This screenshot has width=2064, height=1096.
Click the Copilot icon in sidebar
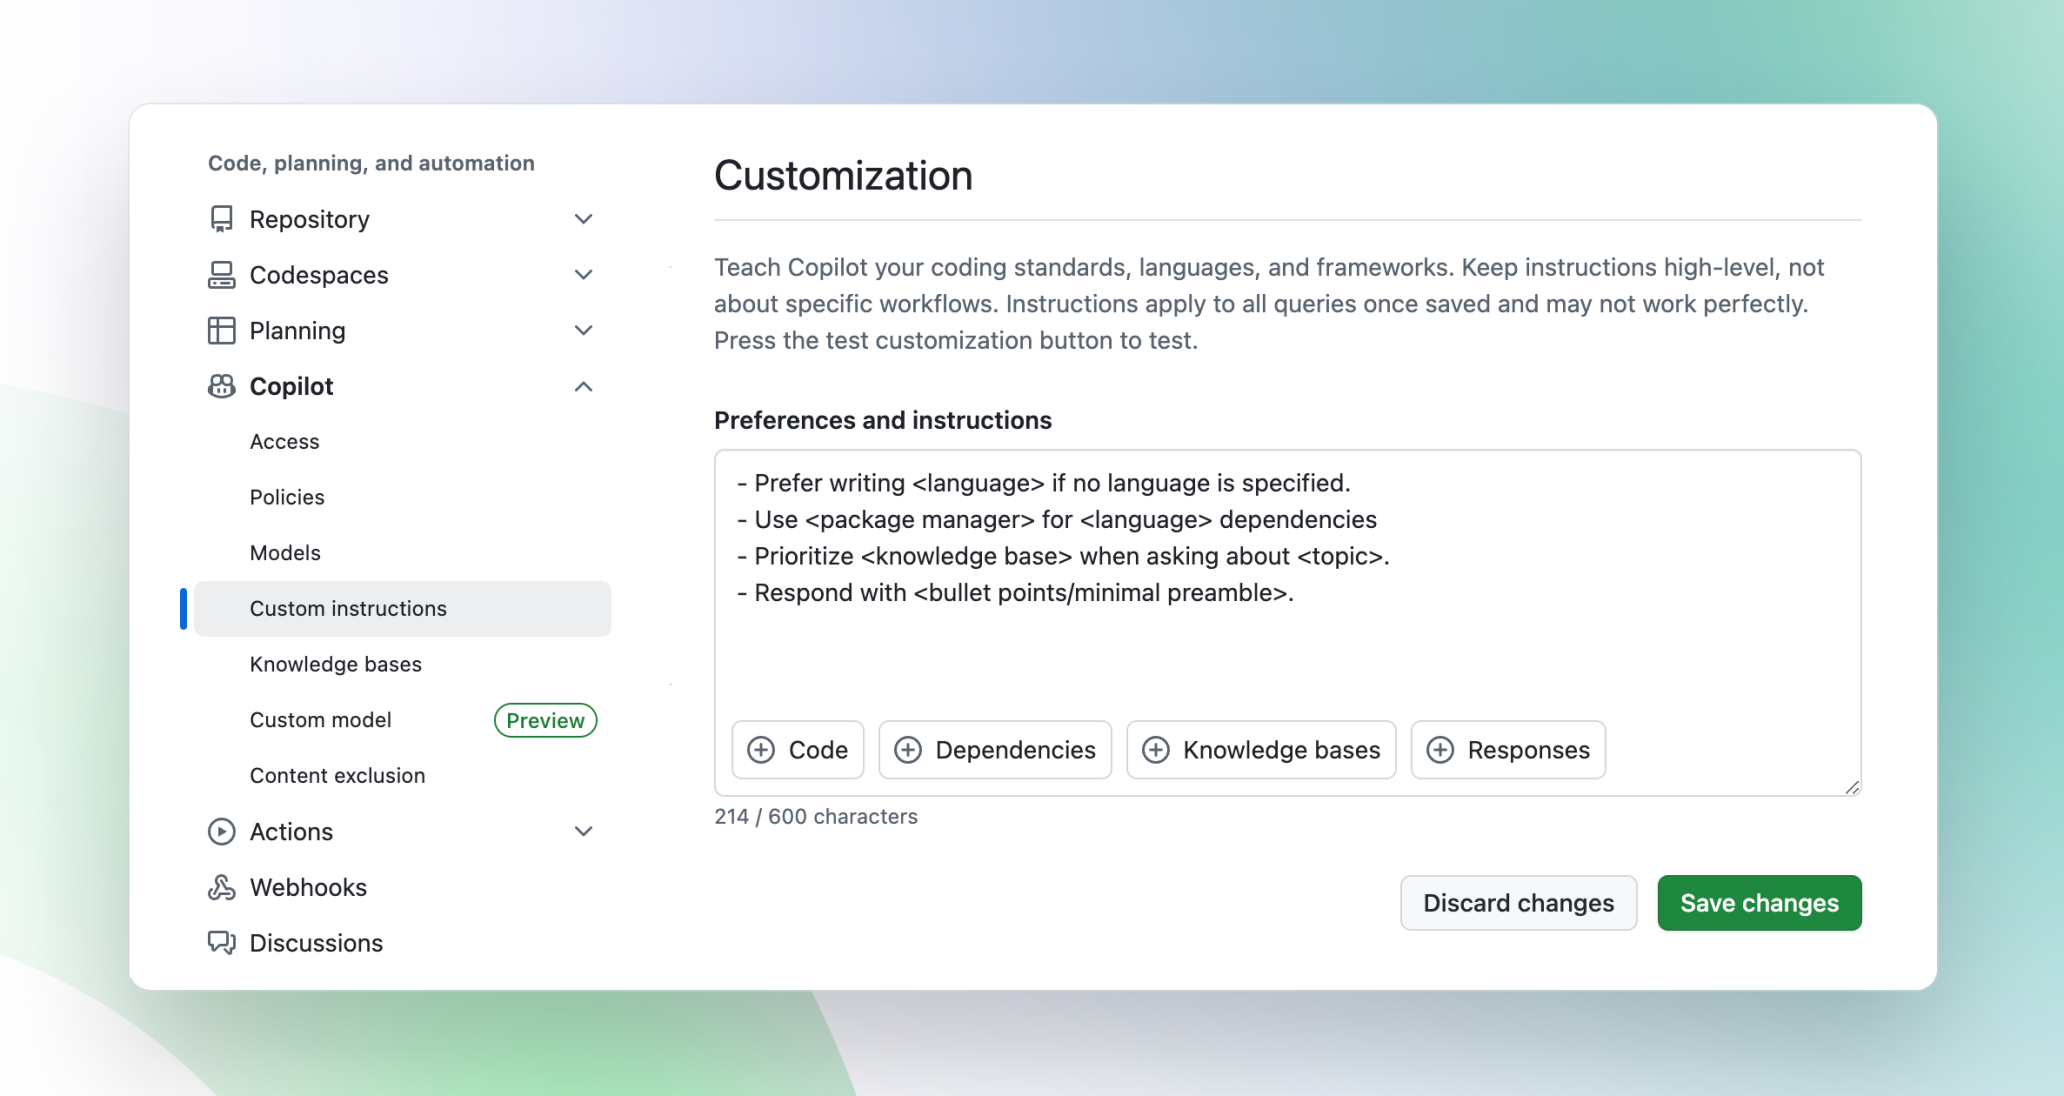[x=221, y=386]
